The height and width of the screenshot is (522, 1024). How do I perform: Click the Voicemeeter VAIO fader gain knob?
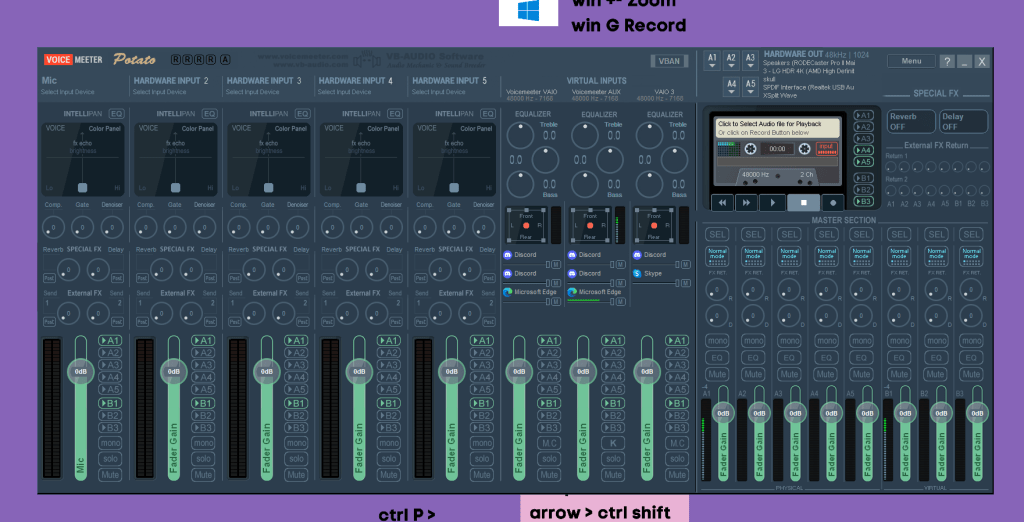pos(519,372)
